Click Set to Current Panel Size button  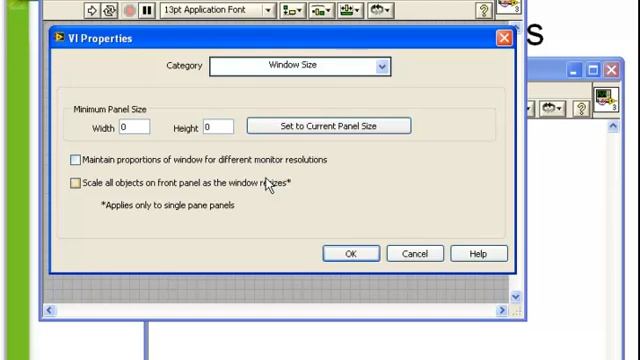329,126
